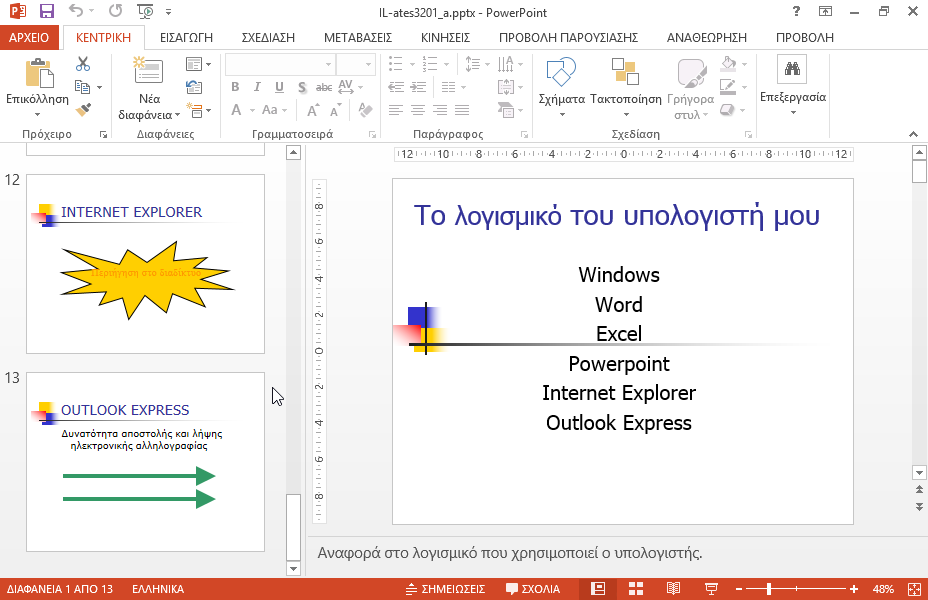
Task: Open the slide Layout dropdown
Action: pos(198,64)
